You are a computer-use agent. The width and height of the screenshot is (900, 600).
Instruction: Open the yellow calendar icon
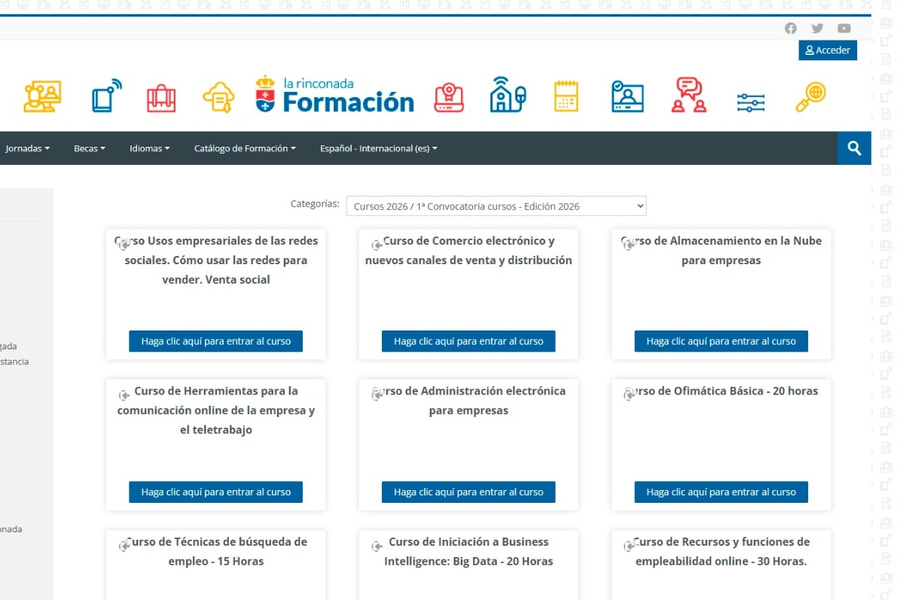point(566,97)
